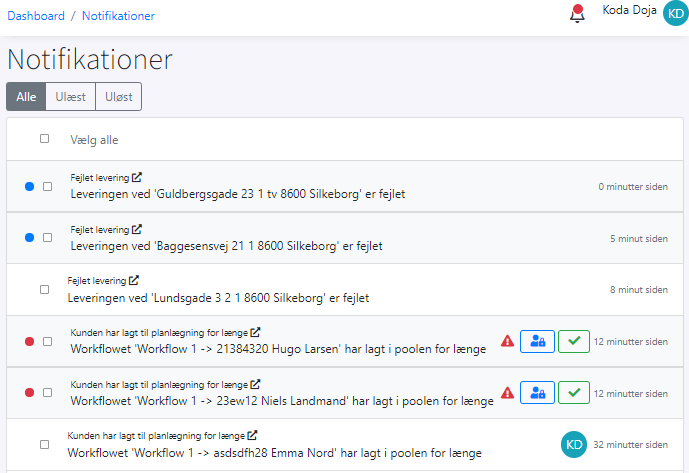Assign Niels Landmand workflow with user-lock button
Screen dimensions: 689x473
pos(537,393)
